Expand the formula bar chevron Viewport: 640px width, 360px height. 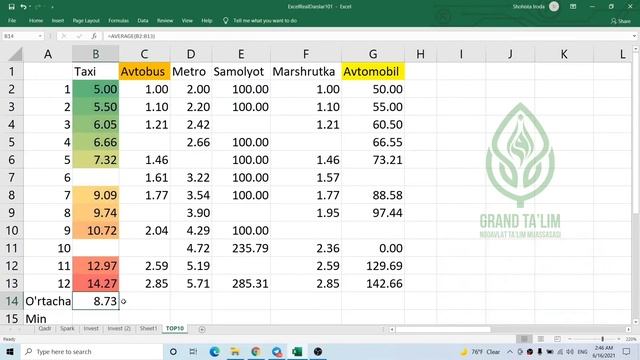tap(634, 36)
